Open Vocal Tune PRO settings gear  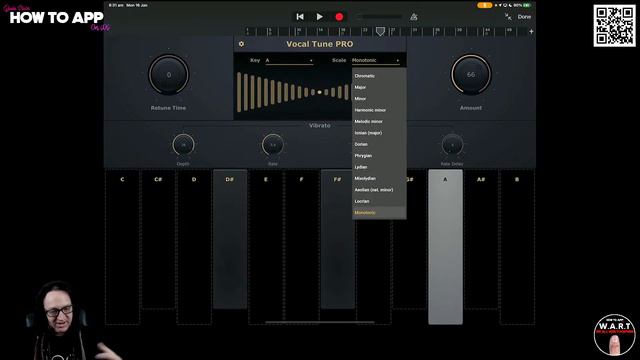pos(241,44)
